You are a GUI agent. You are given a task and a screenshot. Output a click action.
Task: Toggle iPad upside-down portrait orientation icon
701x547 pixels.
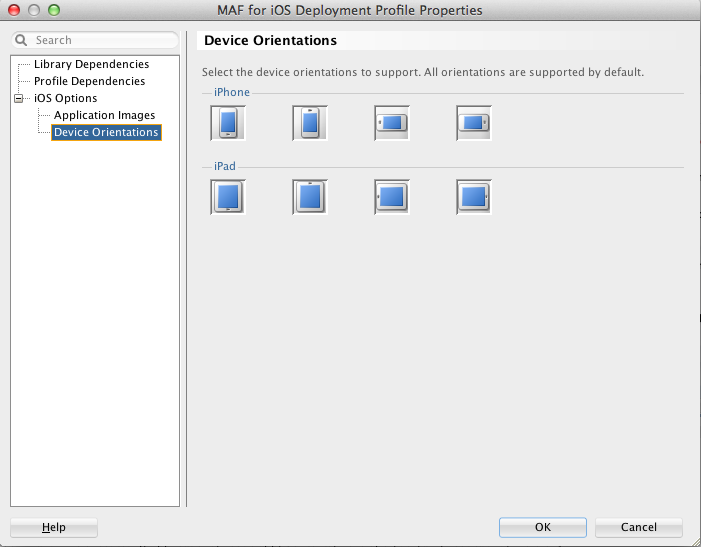coord(310,197)
